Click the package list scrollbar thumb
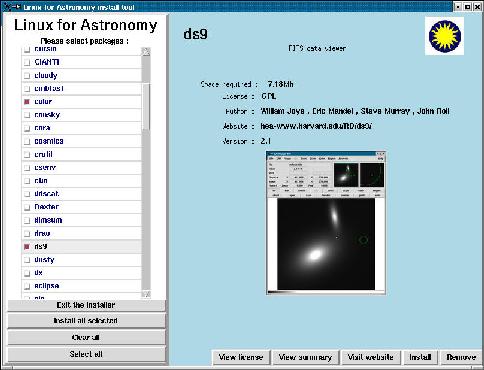 coord(146,107)
